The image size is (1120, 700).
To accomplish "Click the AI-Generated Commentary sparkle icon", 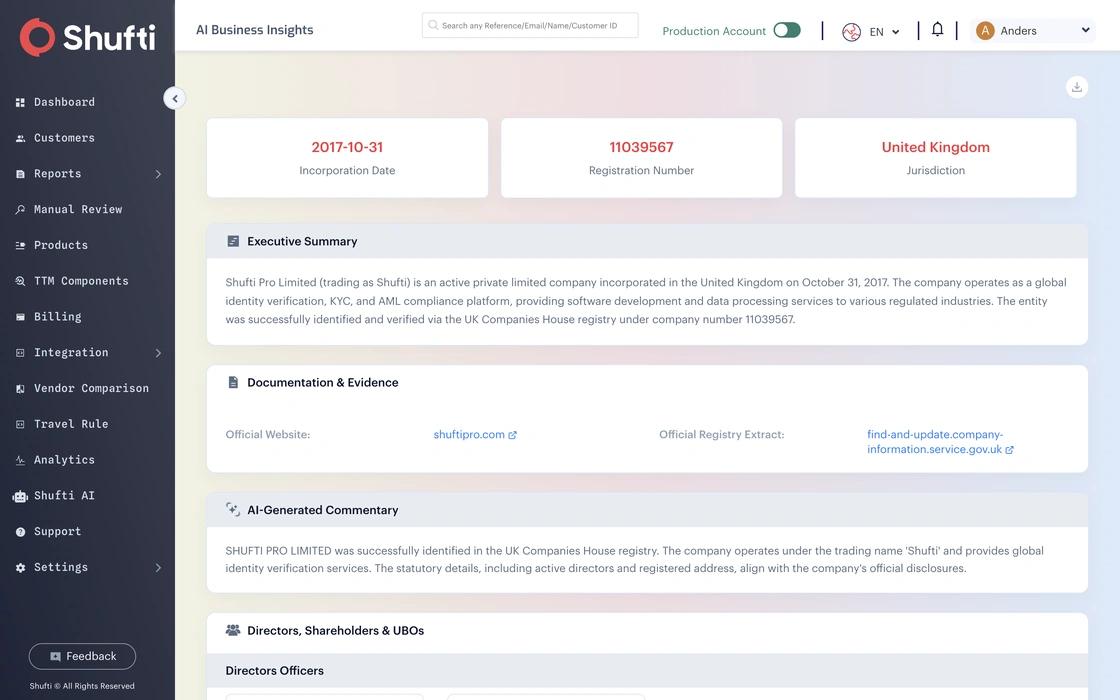I will pos(233,509).
